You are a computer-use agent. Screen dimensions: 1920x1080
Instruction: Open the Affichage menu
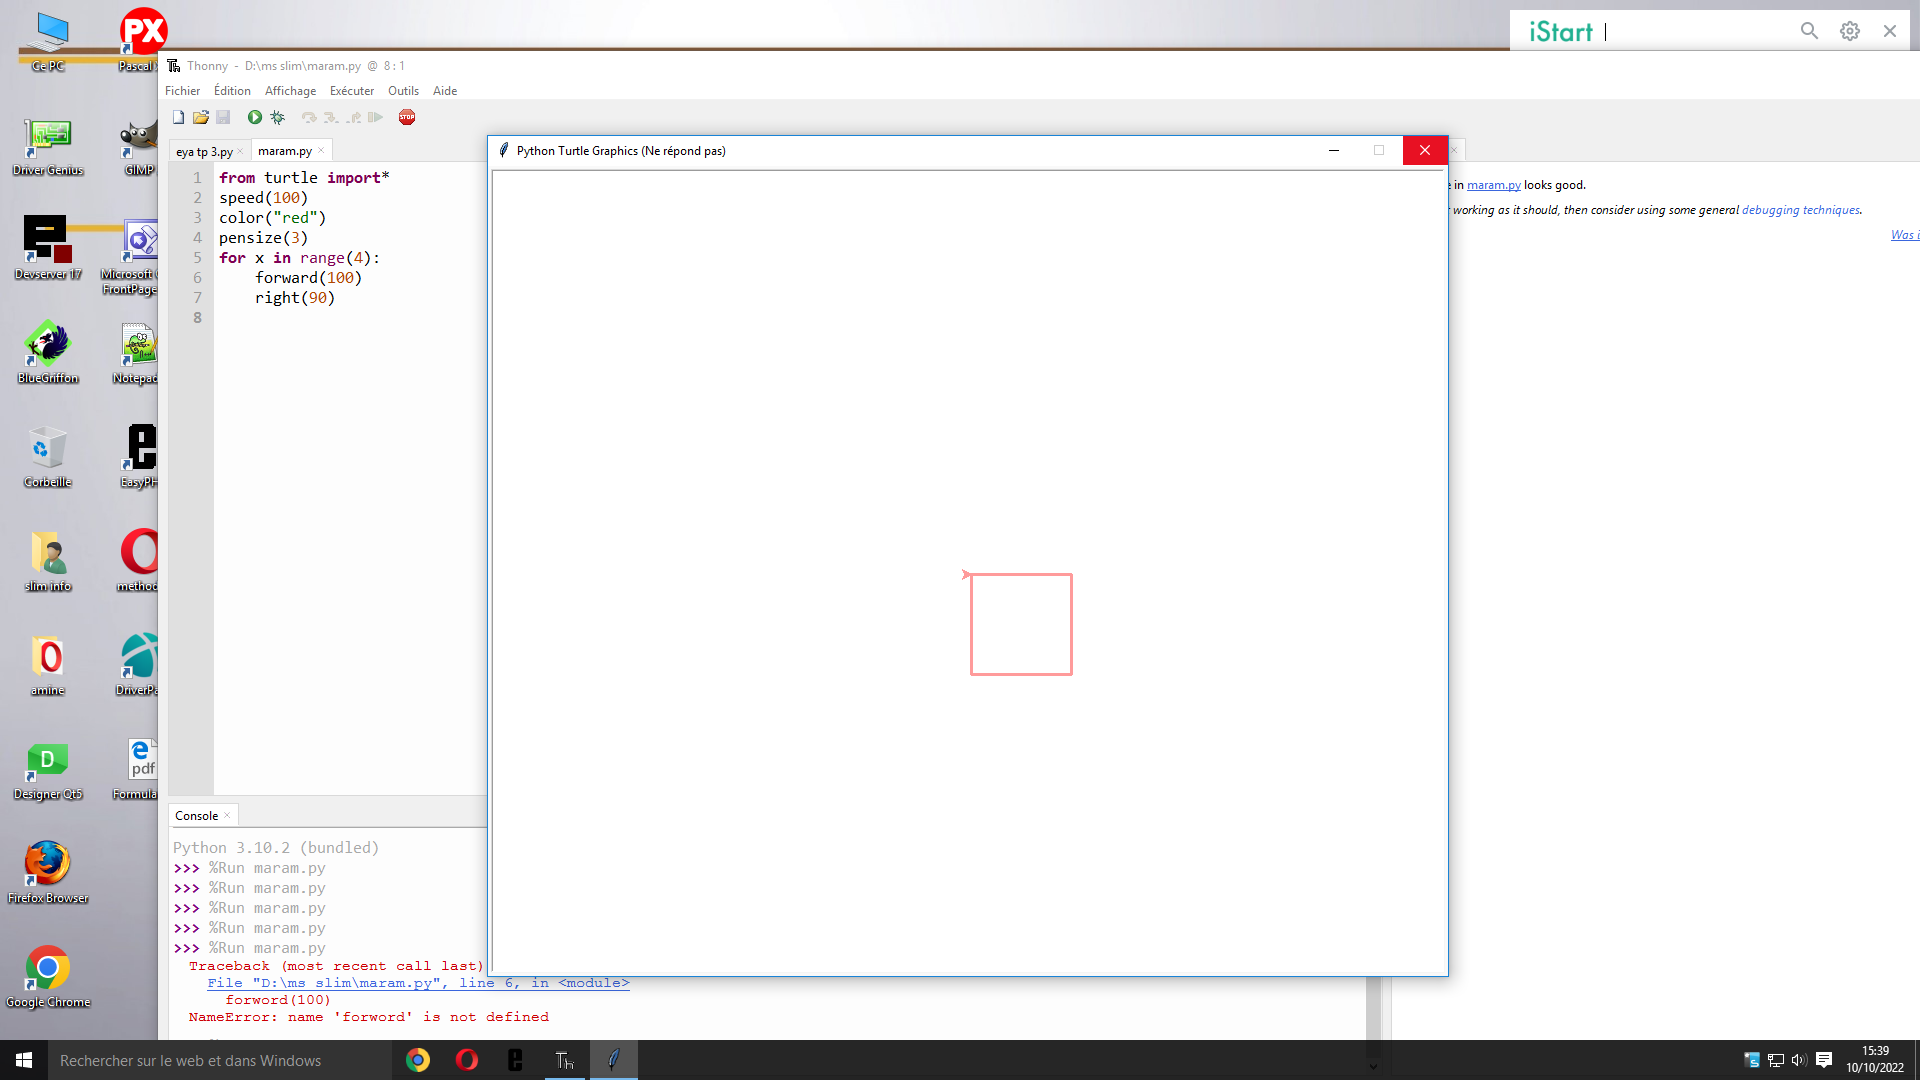[x=290, y=91]
